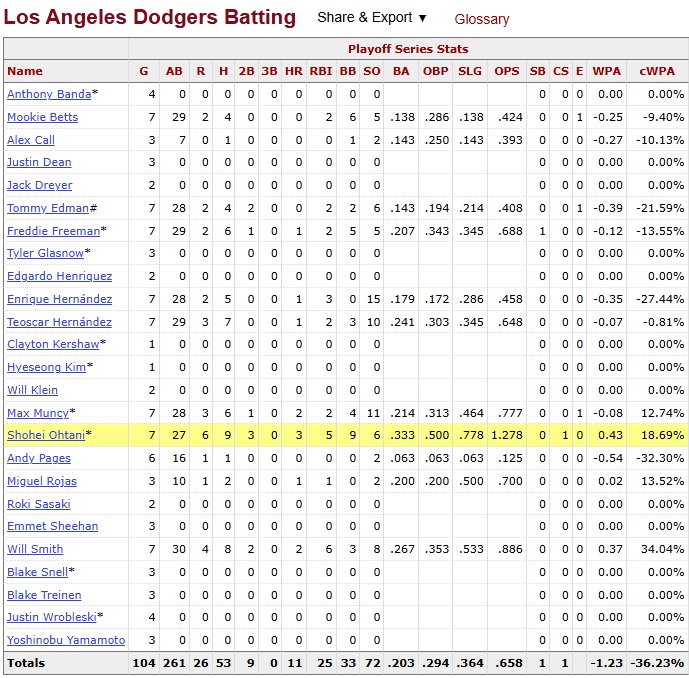The height and width of the screenshot is (678, 689).
Task: Sort the table by the Name column
Action: (25, 71)
